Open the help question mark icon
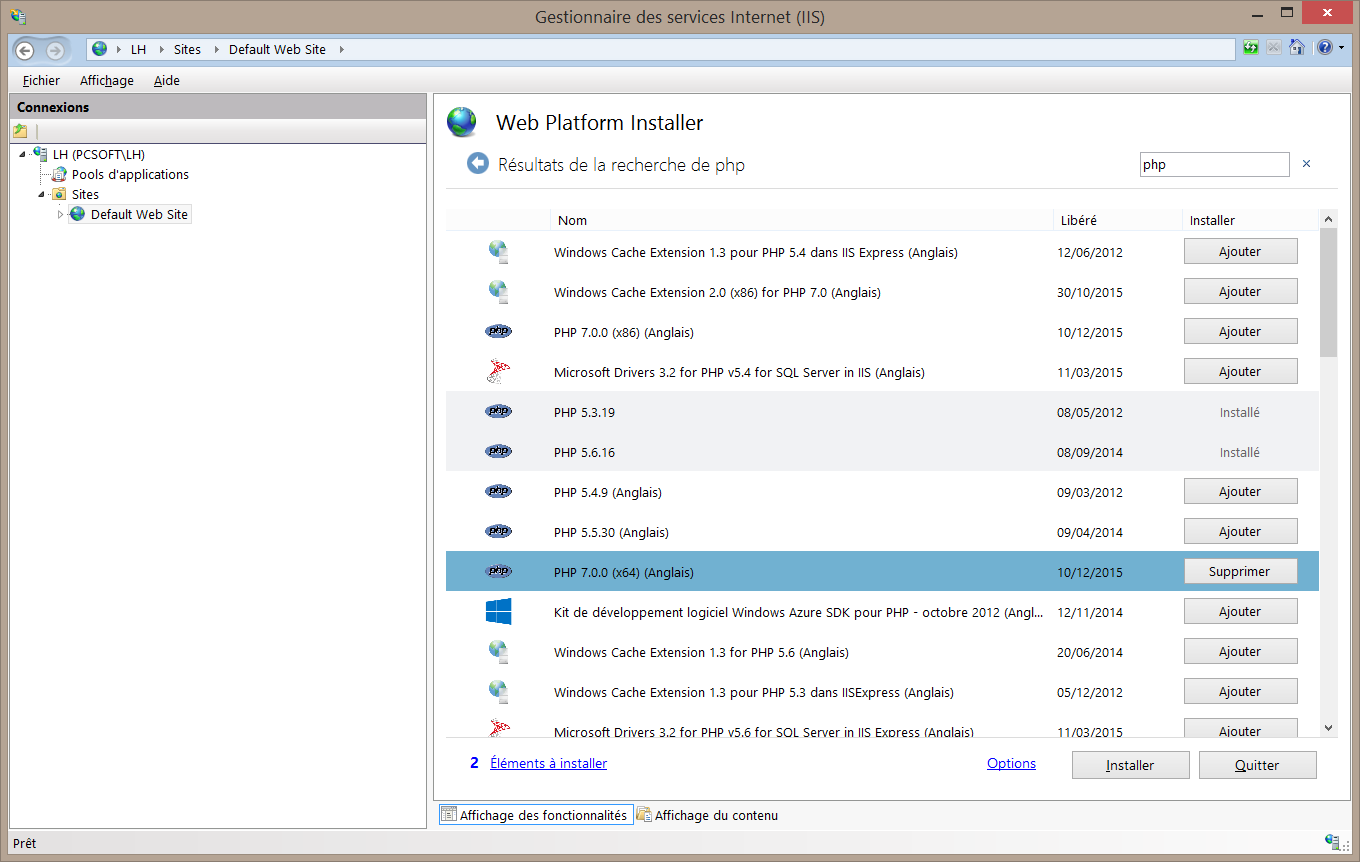 1324,48
